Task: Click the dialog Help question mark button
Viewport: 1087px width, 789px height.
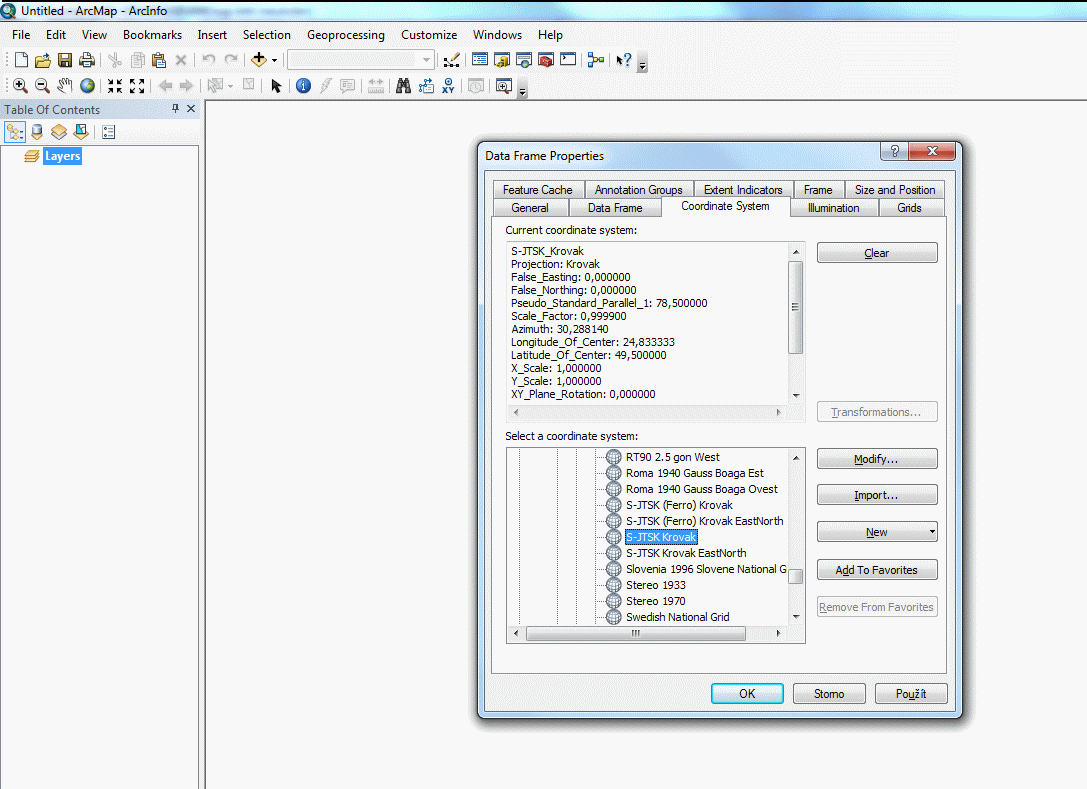Action: tap(894, 151)
